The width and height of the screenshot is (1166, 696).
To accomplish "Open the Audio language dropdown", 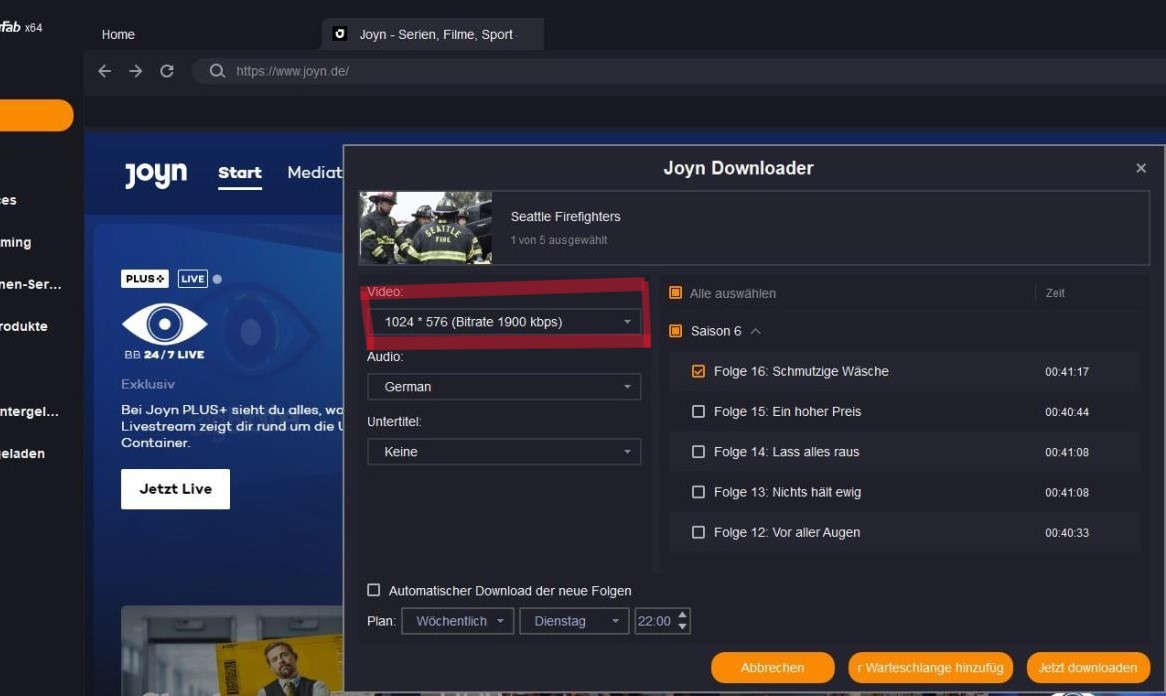I will pyautogui.click(x=504, y=387).
